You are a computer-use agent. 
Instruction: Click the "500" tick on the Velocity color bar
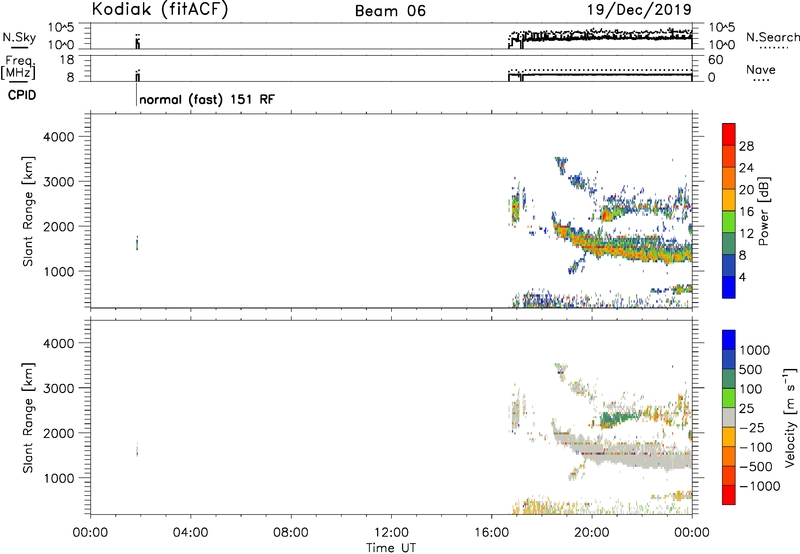[751, 370]
